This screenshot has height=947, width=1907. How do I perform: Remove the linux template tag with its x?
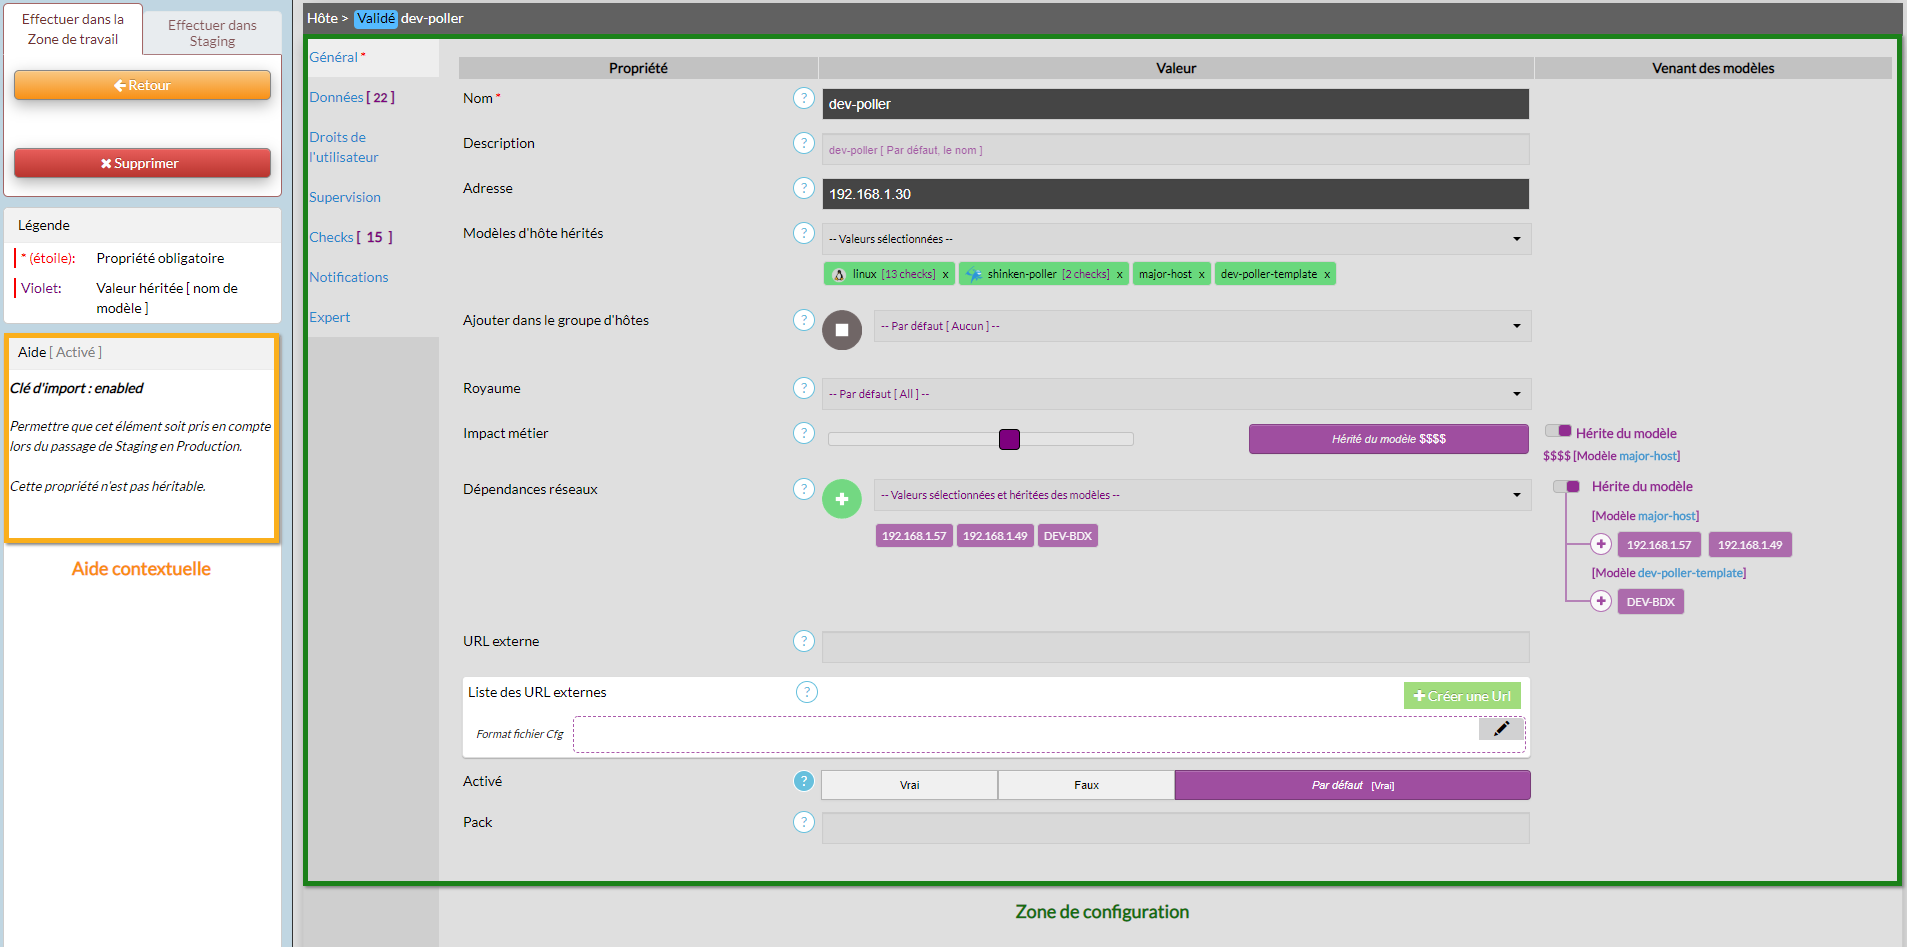click(x=945, y=275)
